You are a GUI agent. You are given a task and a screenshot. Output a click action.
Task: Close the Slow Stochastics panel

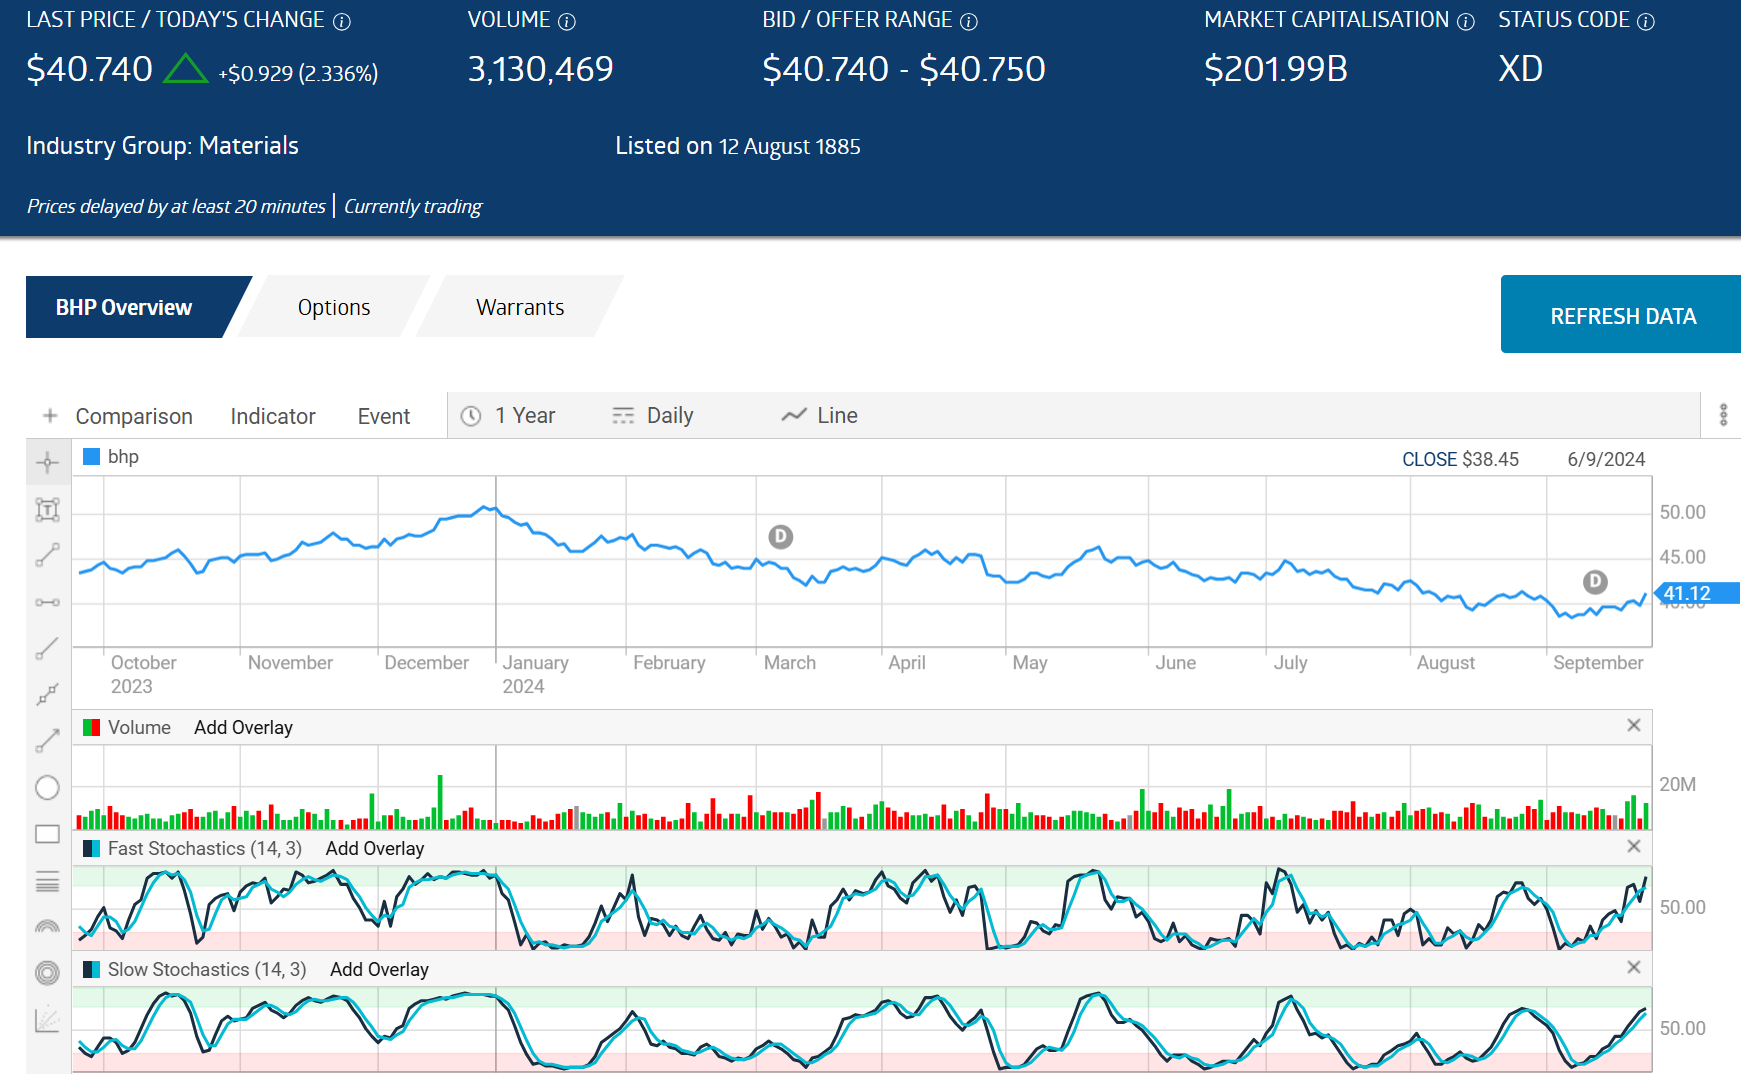click(1634, 967)
